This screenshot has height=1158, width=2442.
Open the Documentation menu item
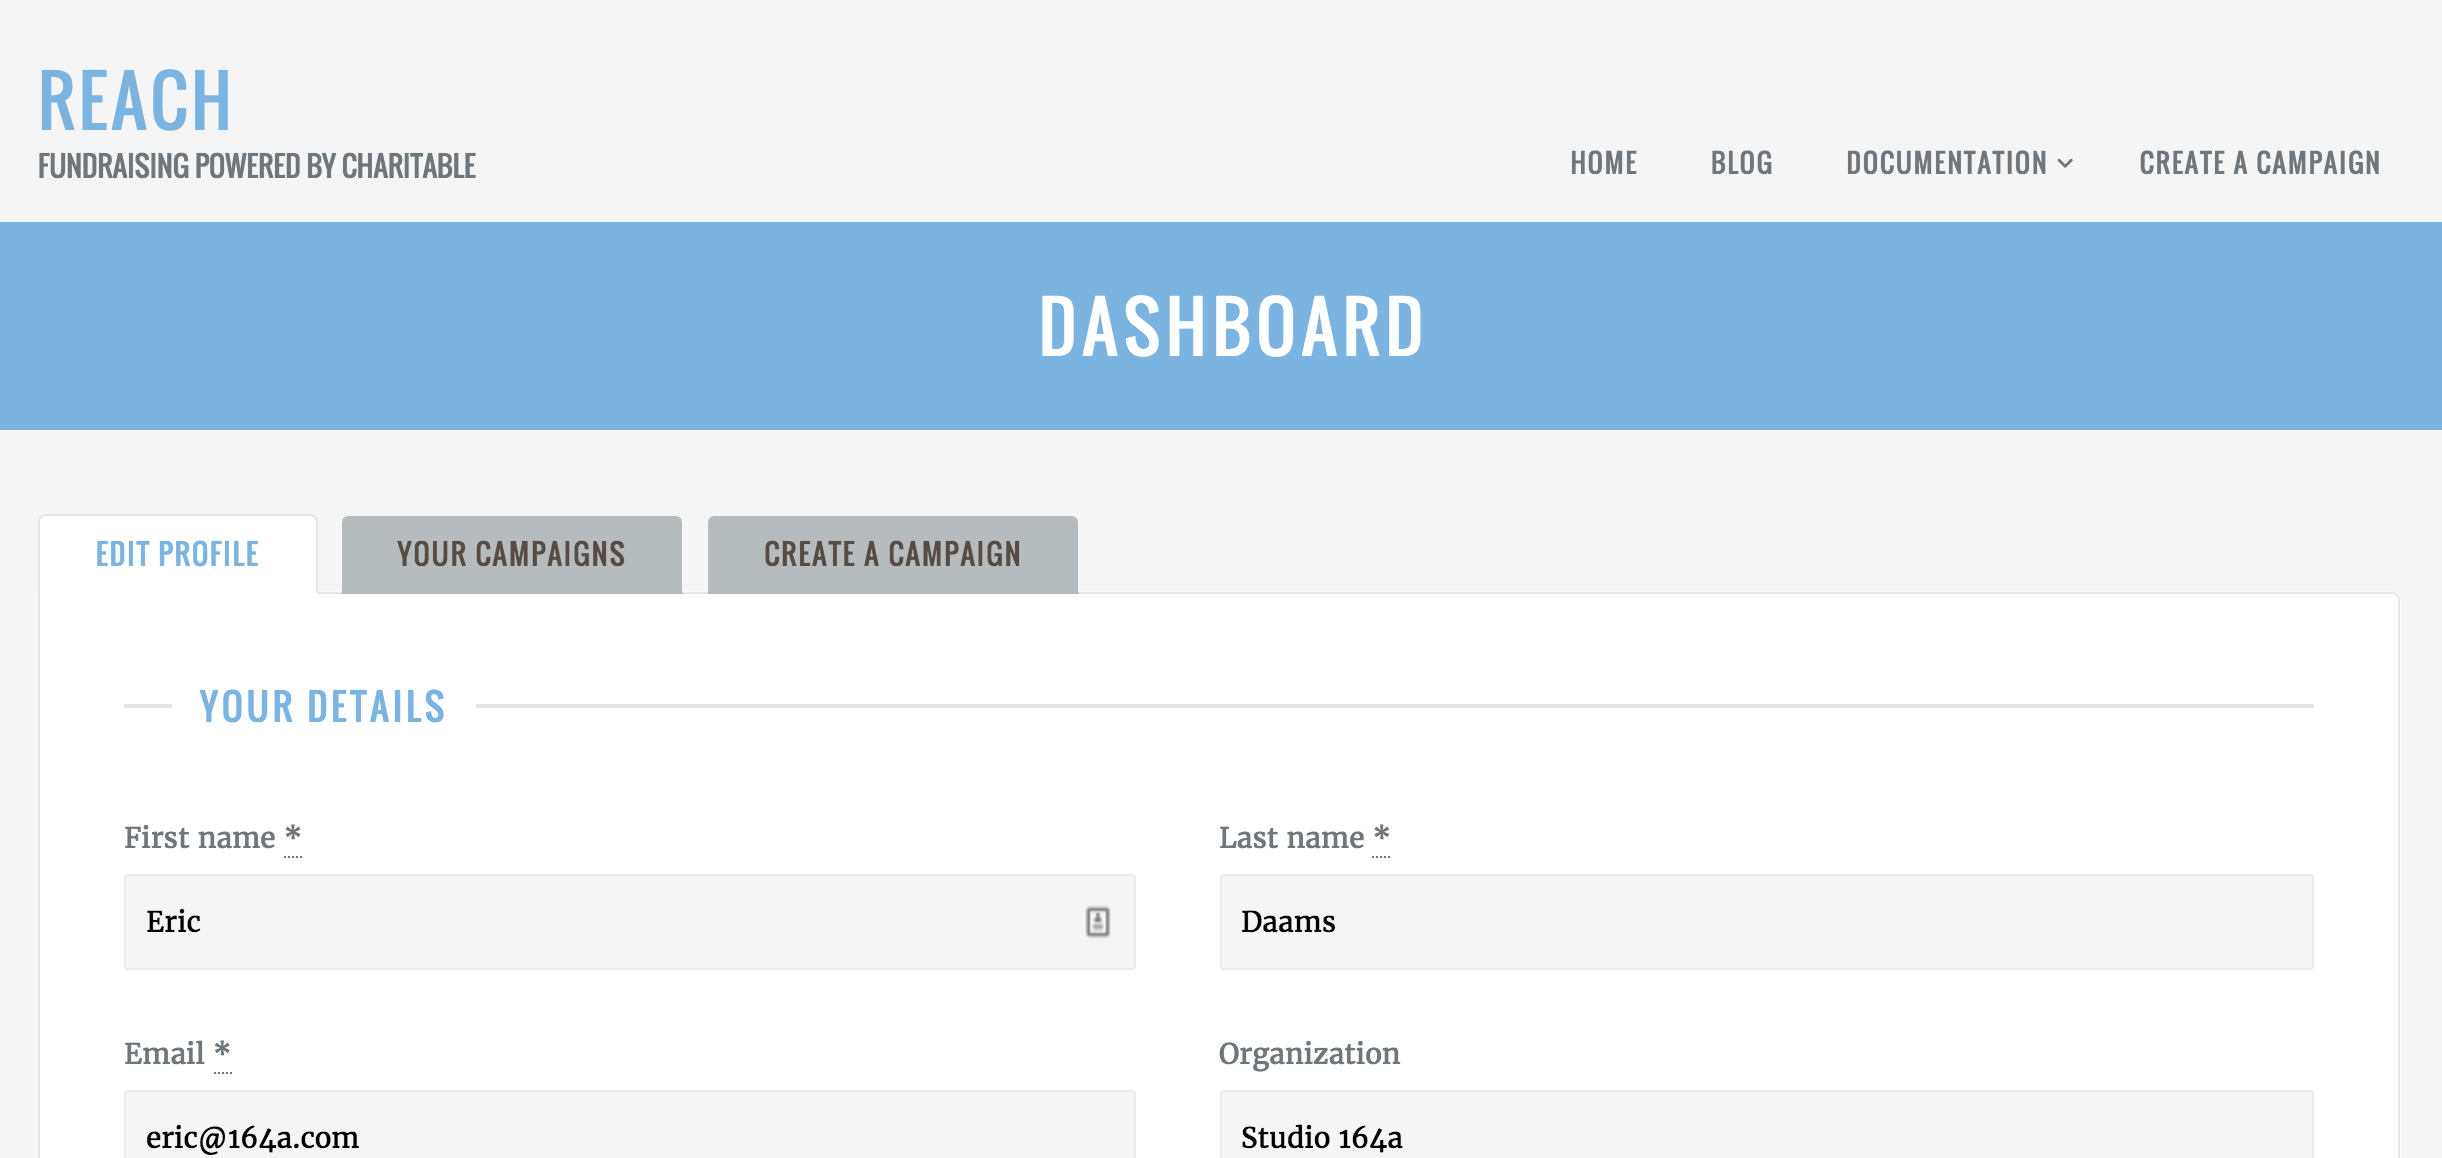coord(1946,163)
